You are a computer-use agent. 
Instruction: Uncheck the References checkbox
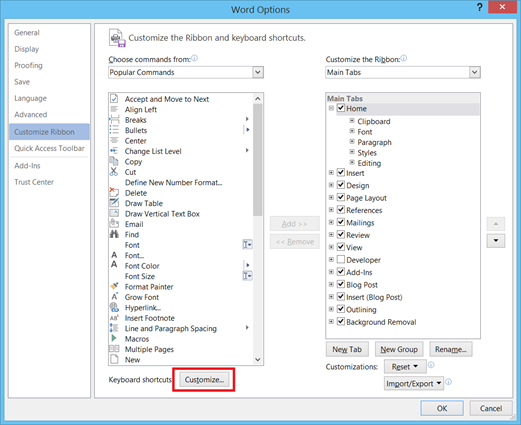click(341, 210)
